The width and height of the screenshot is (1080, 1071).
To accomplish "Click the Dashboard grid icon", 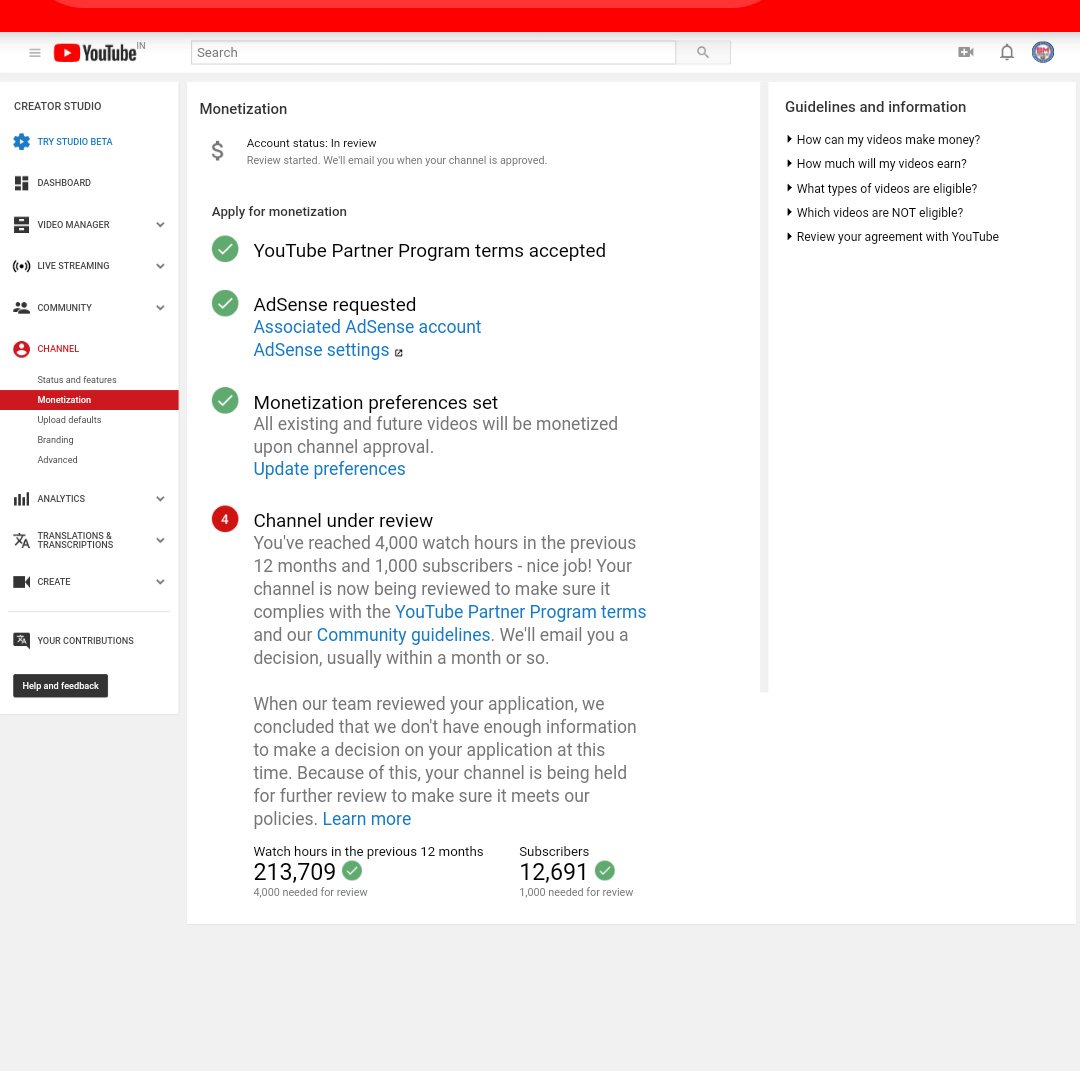I will (x=21, y=183).
